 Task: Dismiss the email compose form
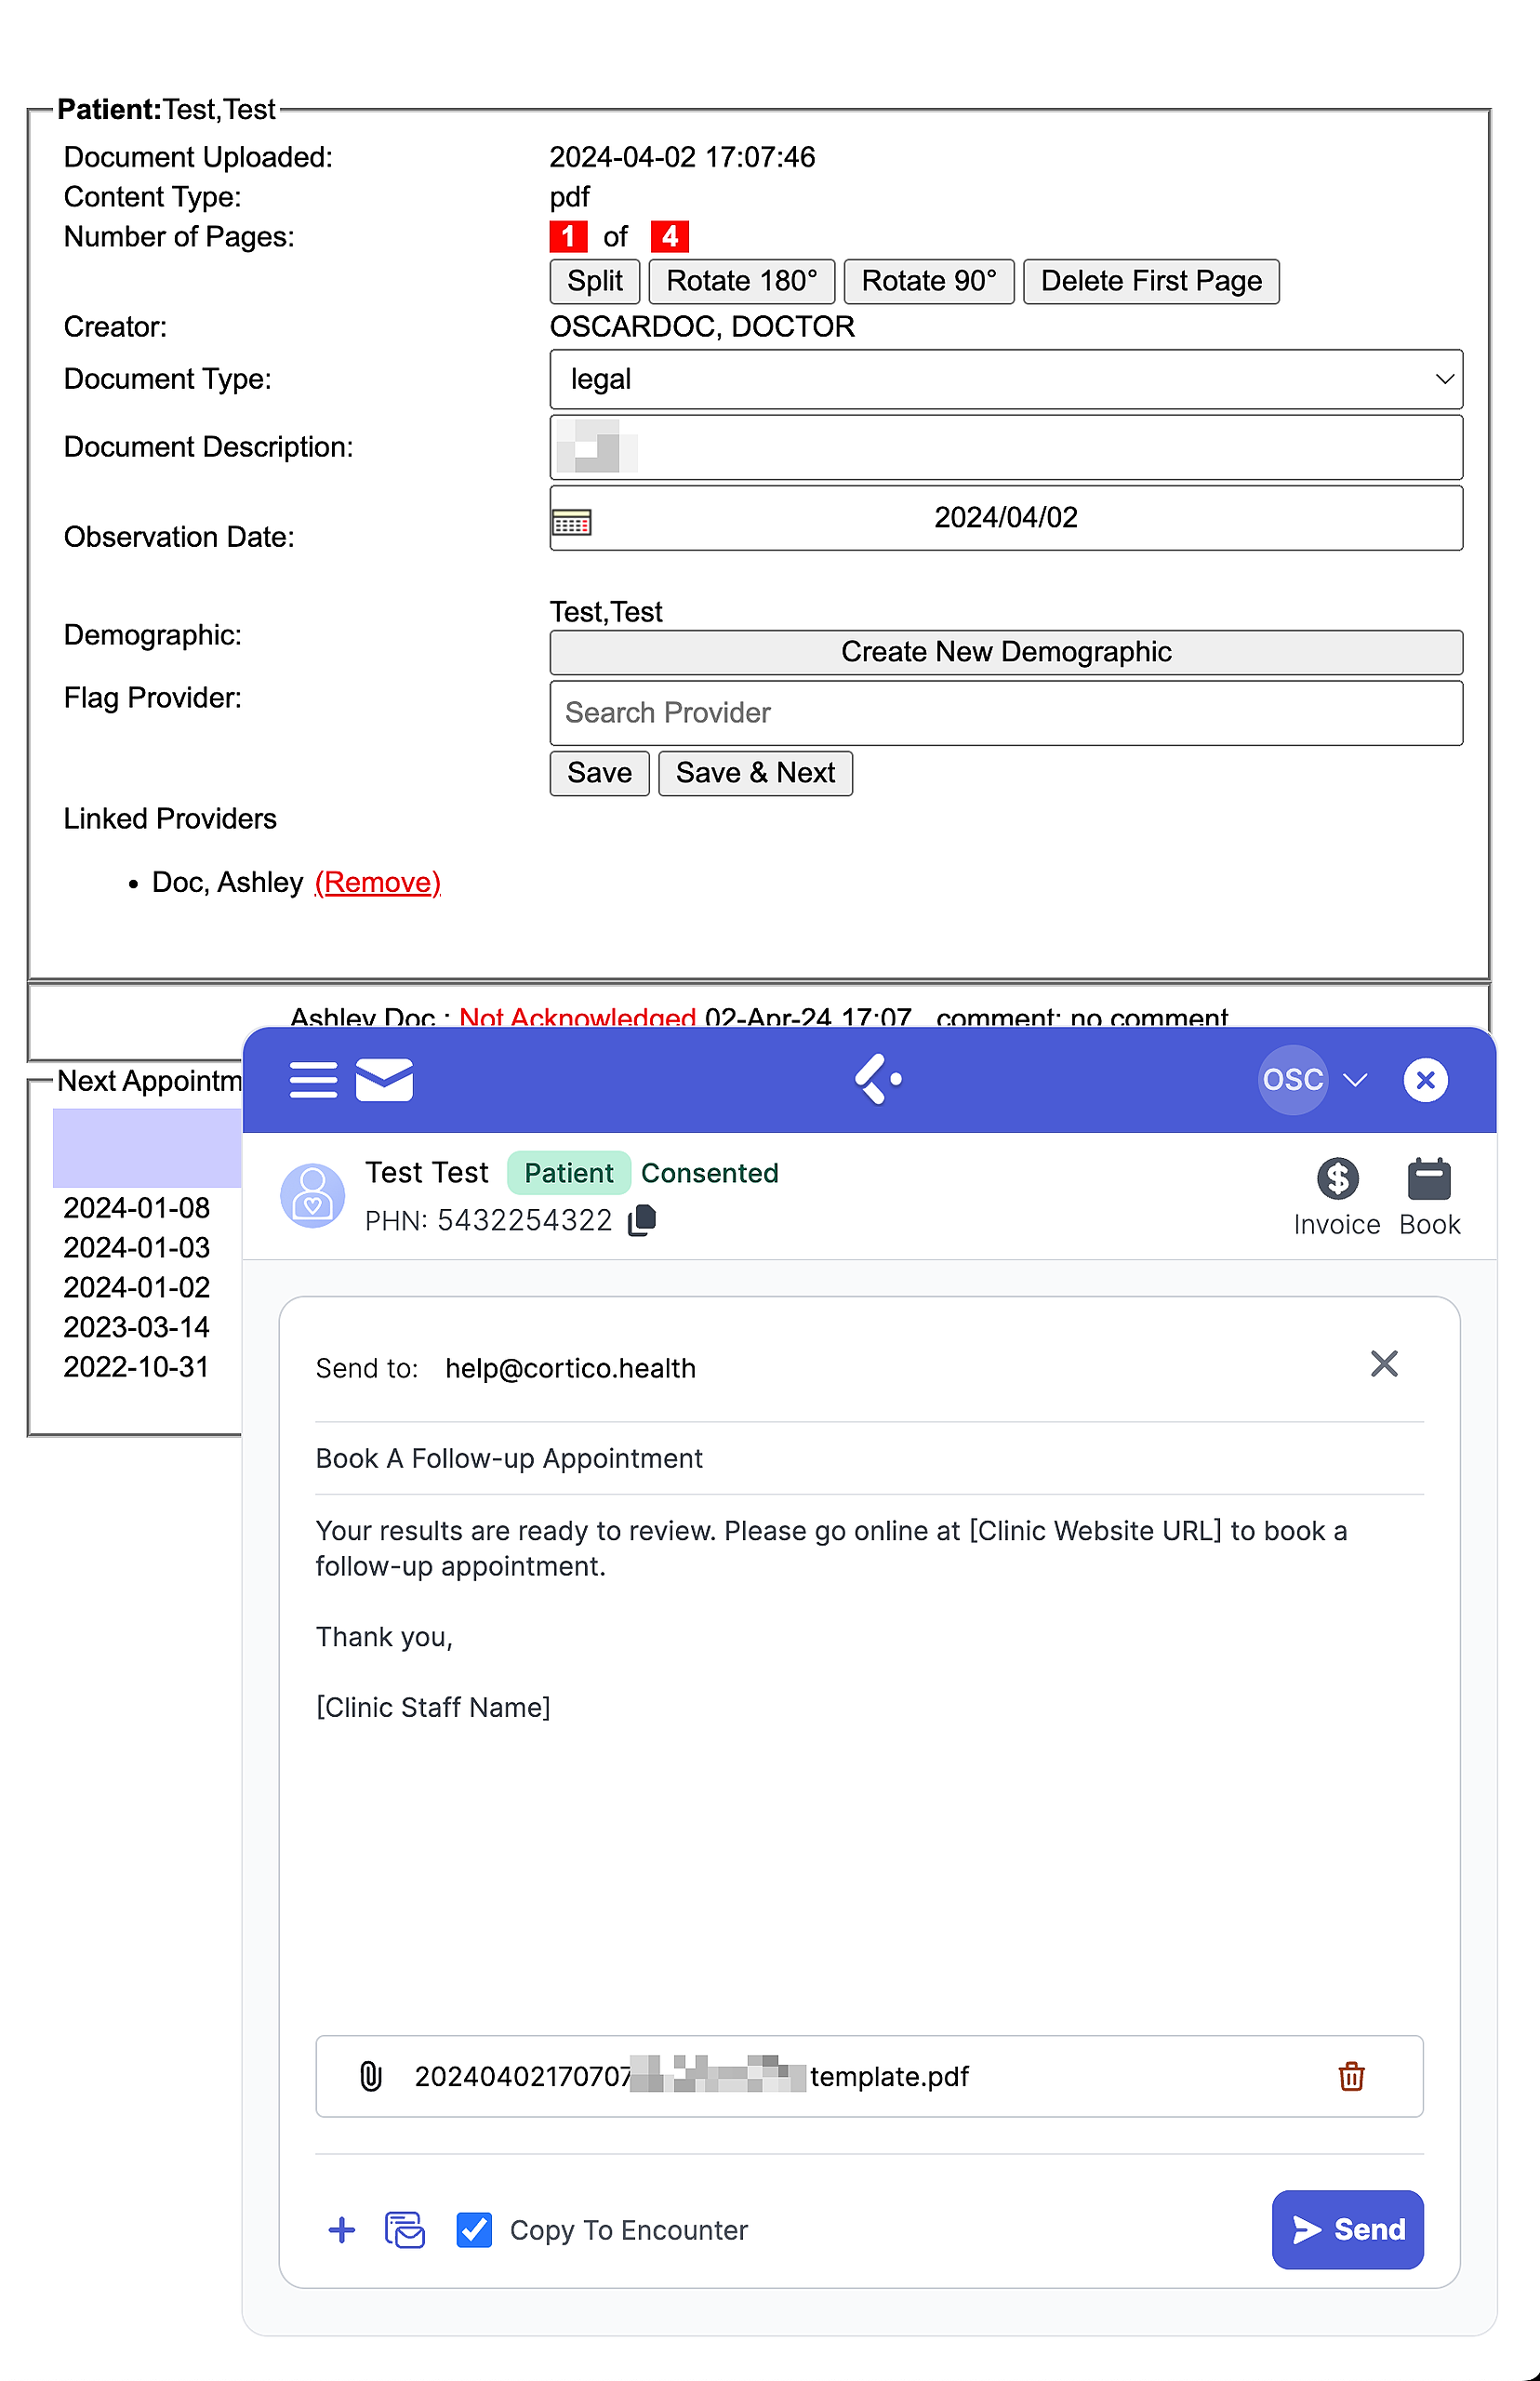[1384, 1364]
